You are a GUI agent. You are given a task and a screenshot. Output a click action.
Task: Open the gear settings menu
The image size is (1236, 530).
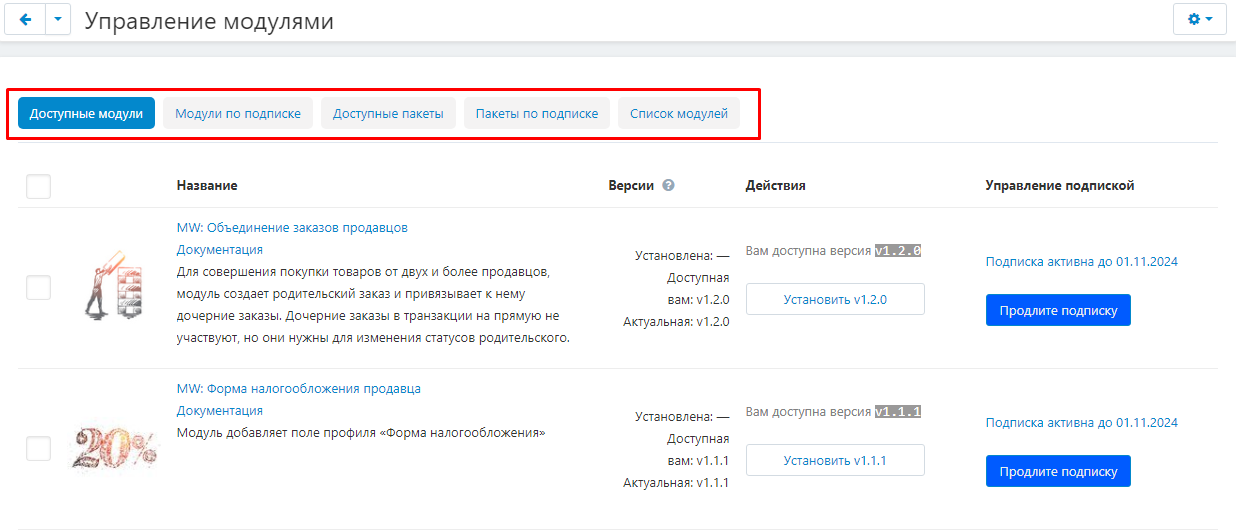(1199, 20)
